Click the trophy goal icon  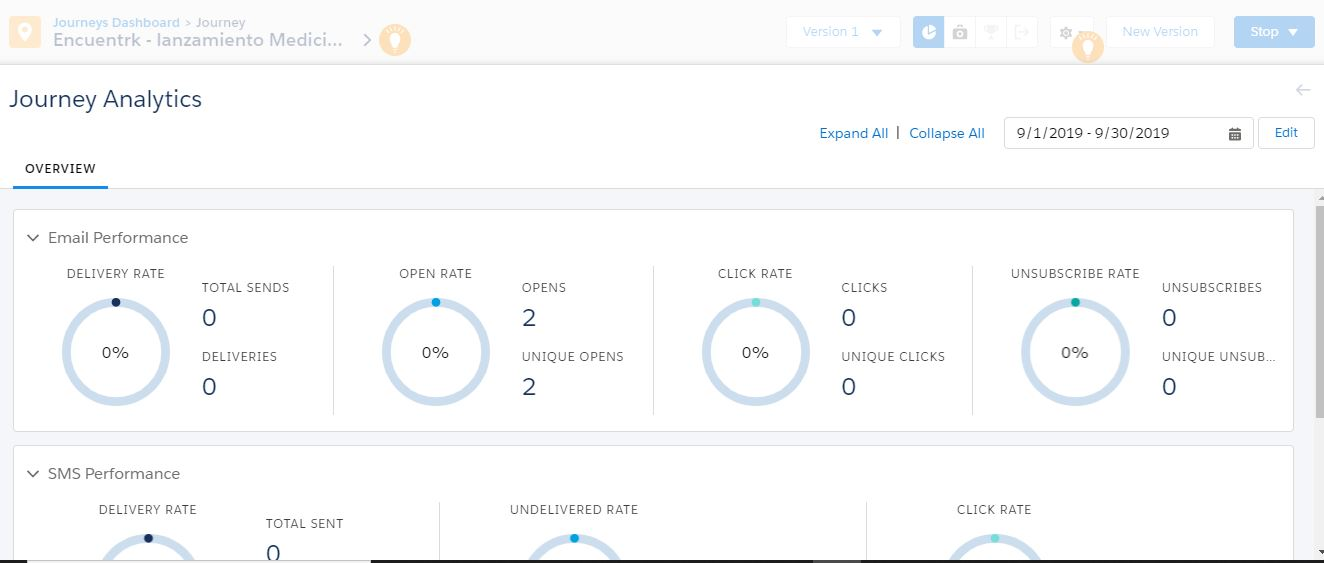[x=991, y=32]
